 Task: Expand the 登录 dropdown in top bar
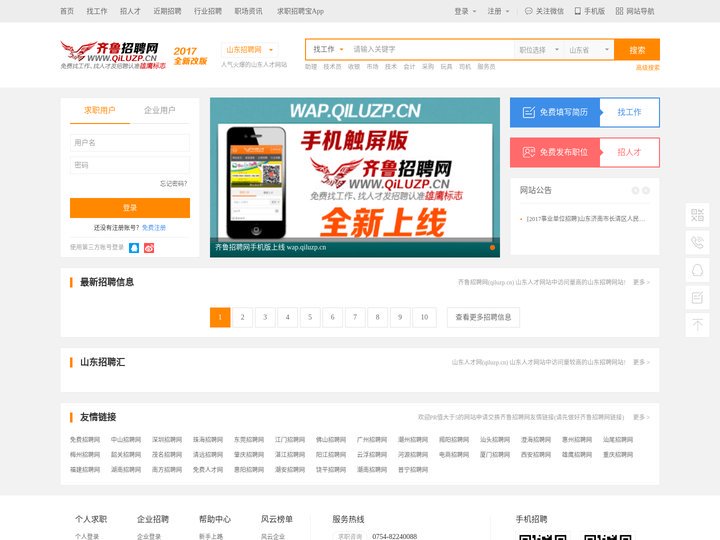pyautogui.click(x=465, y=11)
